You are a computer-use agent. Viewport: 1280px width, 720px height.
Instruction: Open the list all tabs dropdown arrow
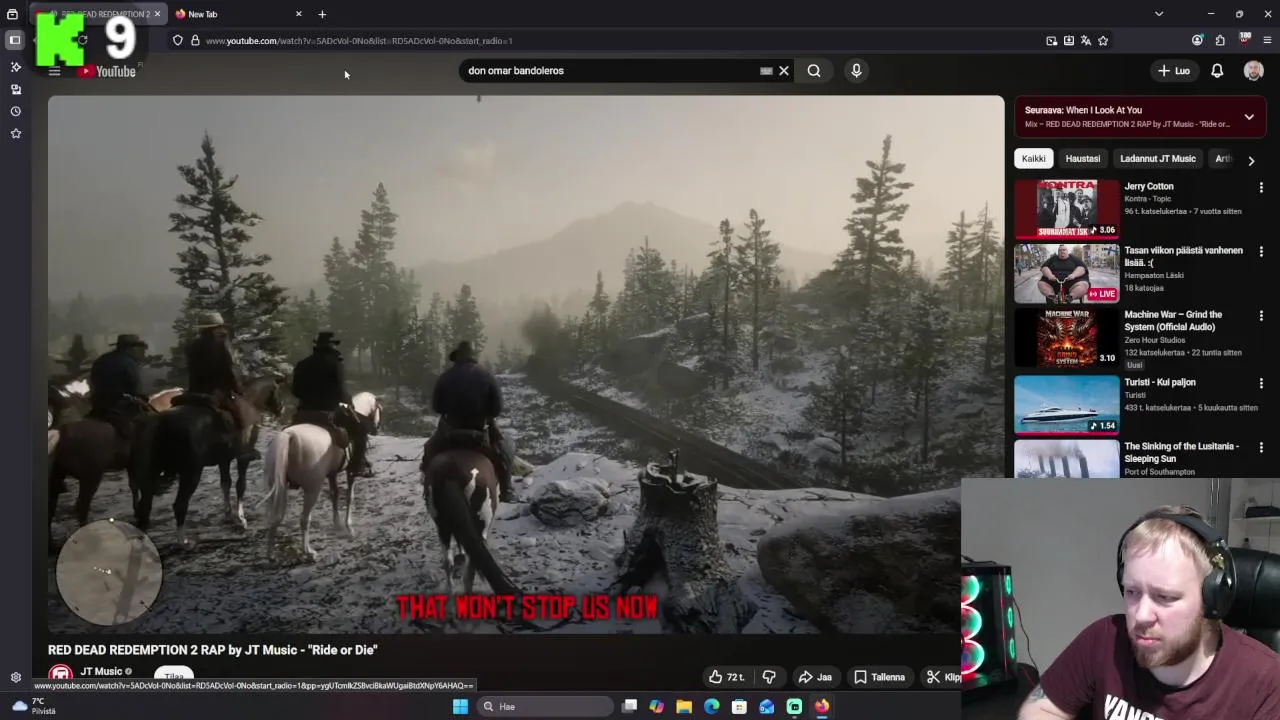point(1158,14)
